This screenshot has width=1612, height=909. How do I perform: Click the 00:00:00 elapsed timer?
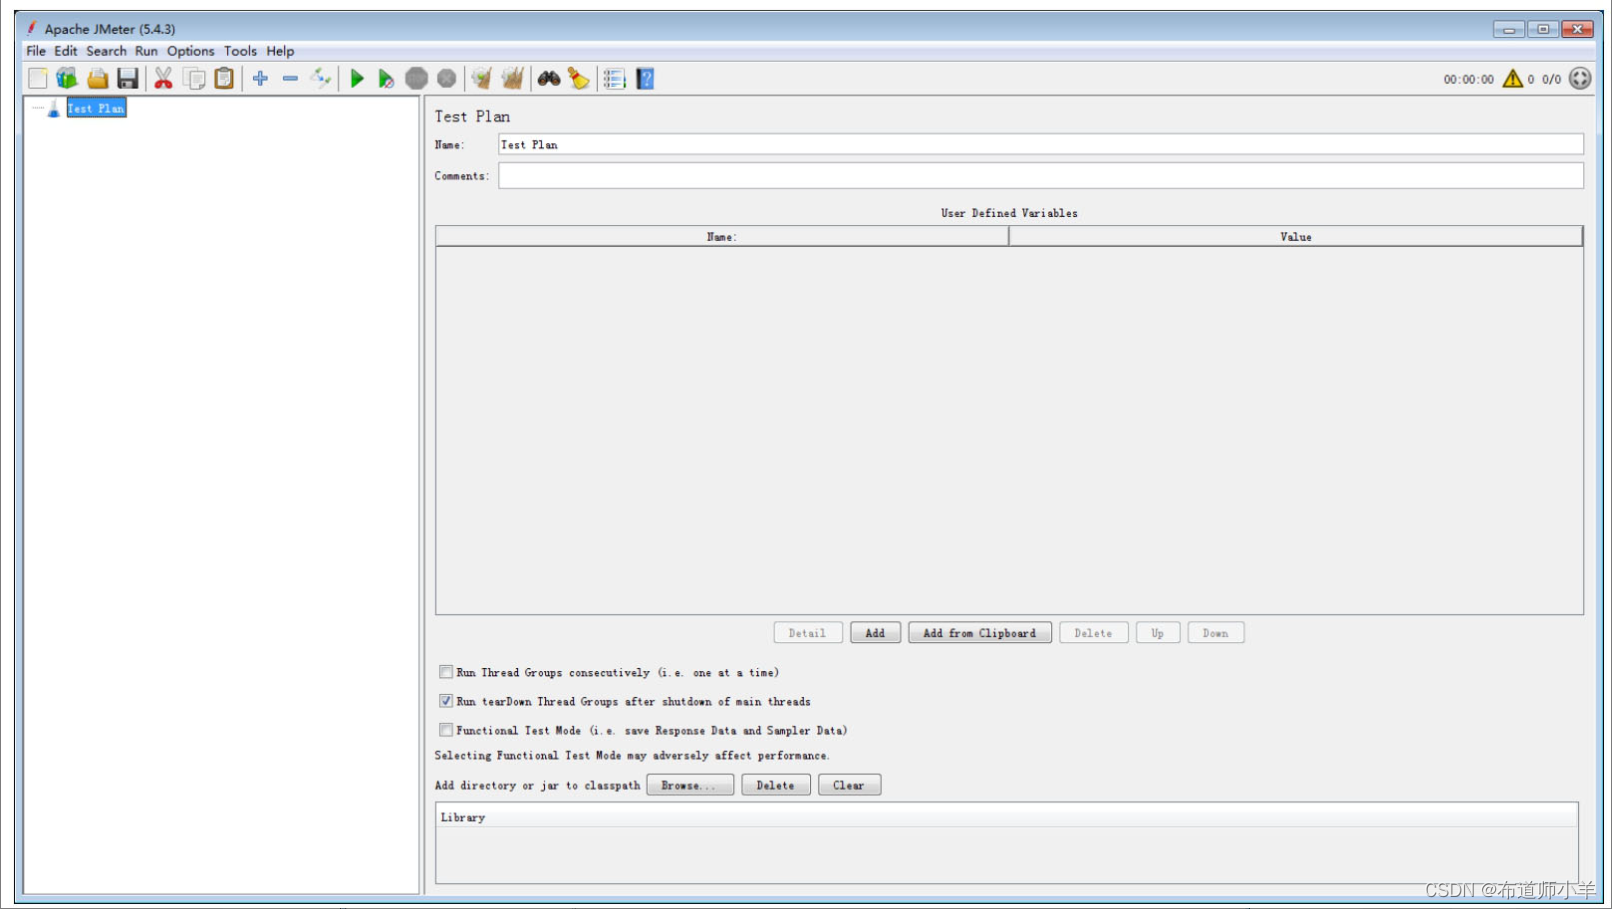click(1468, 79)
